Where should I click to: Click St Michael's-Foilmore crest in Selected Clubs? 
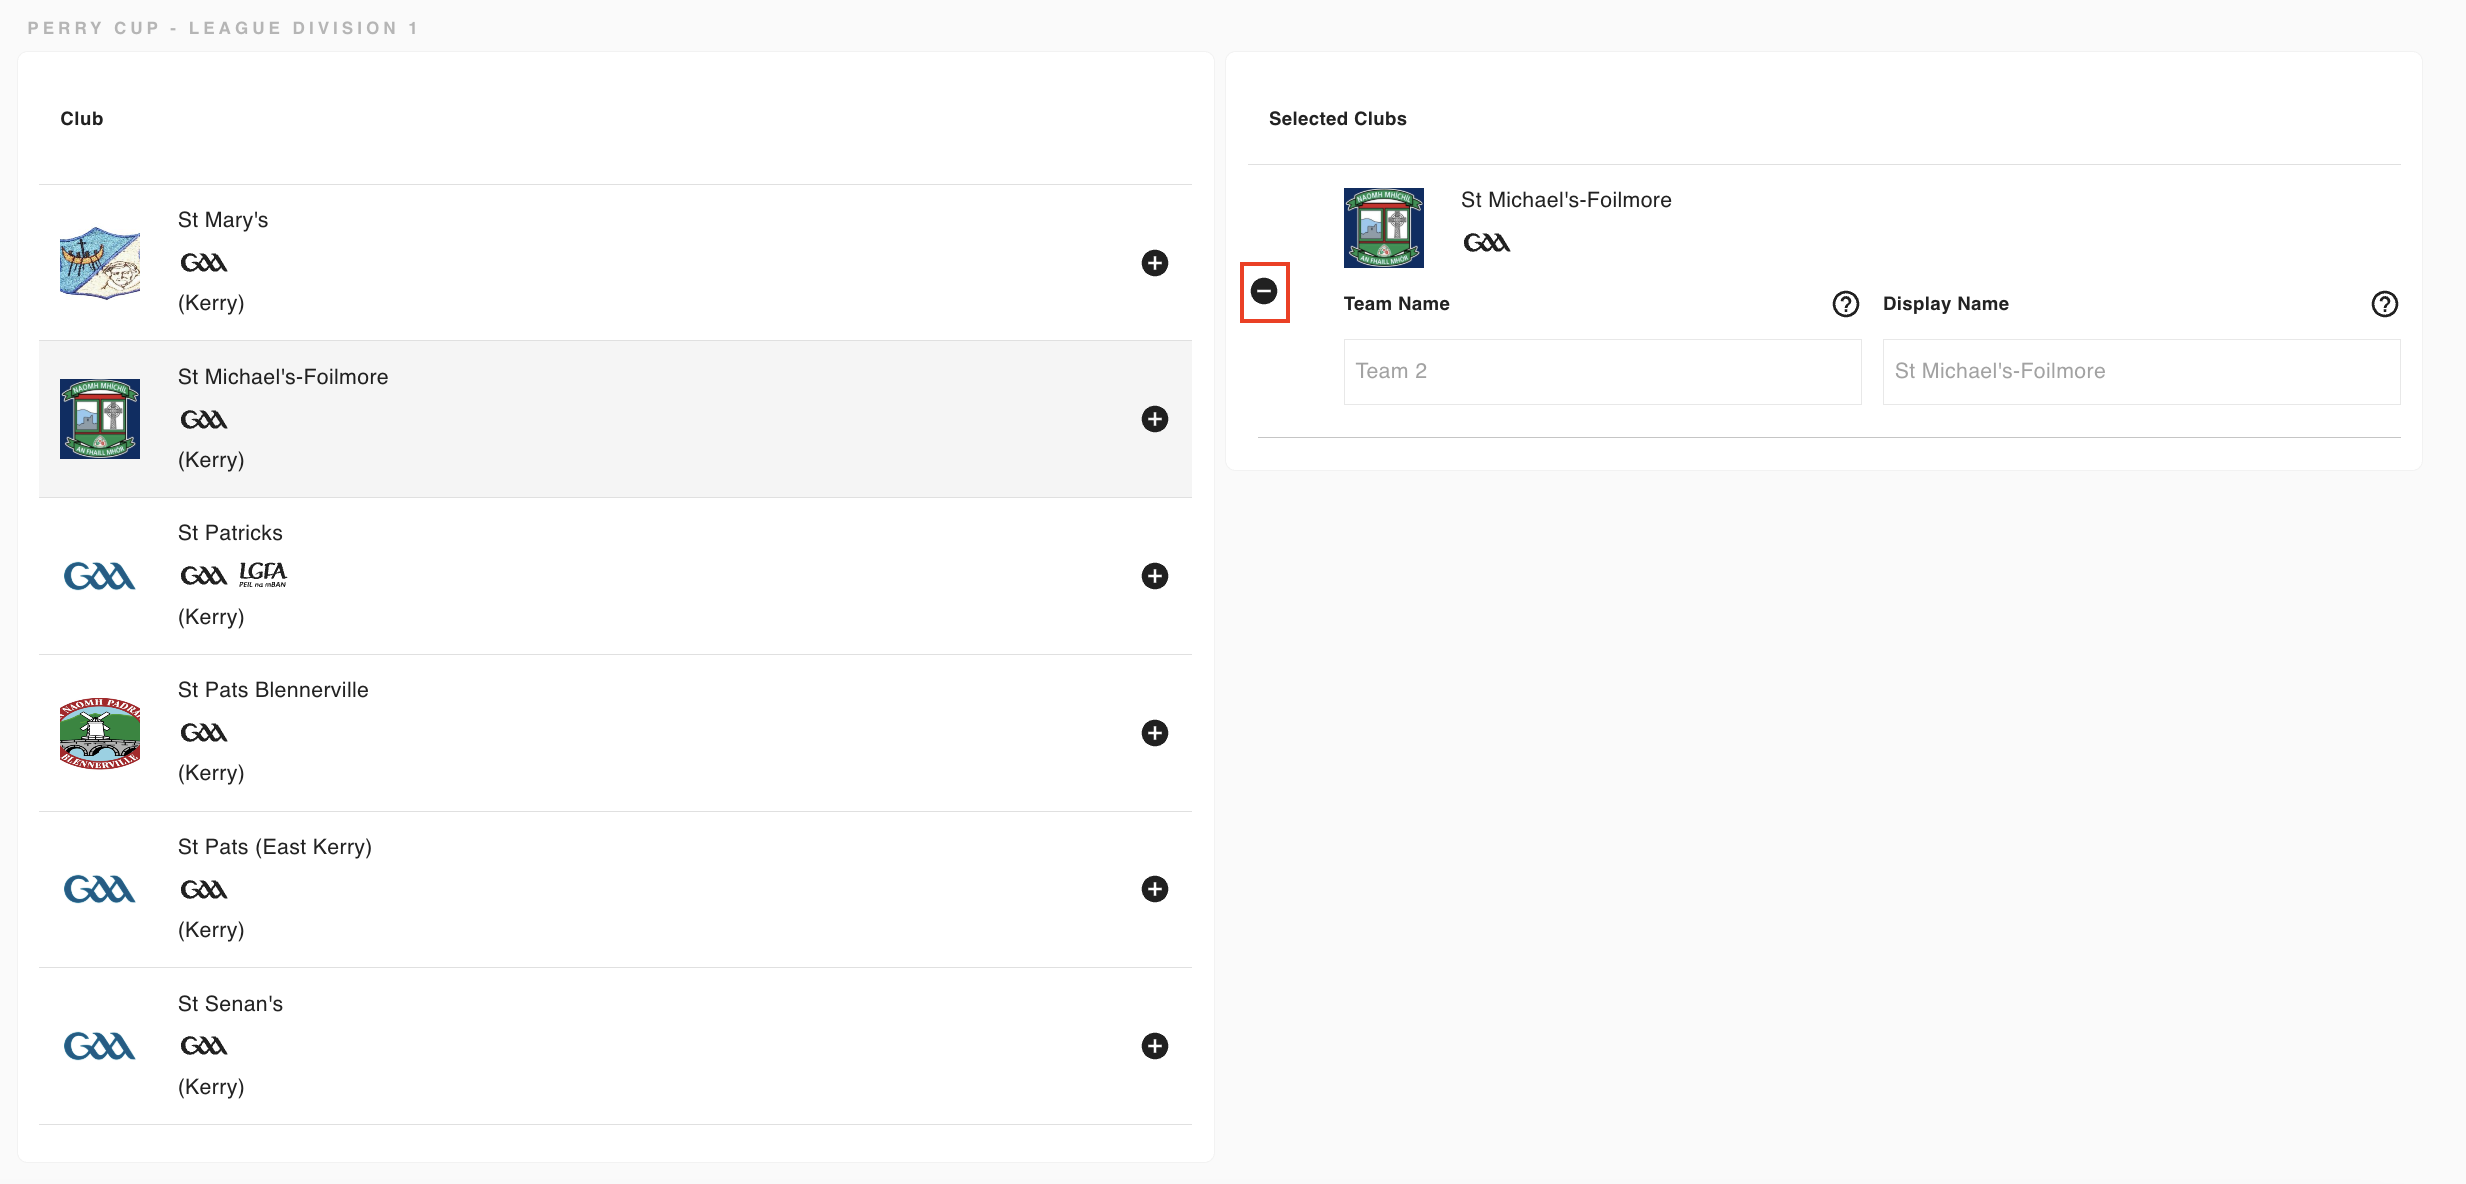point(1384,228)
